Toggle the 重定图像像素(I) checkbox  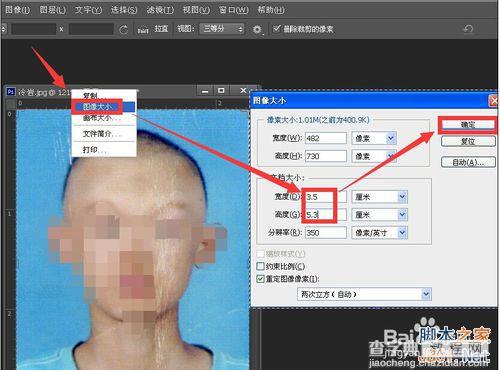(x=260, y=279)
